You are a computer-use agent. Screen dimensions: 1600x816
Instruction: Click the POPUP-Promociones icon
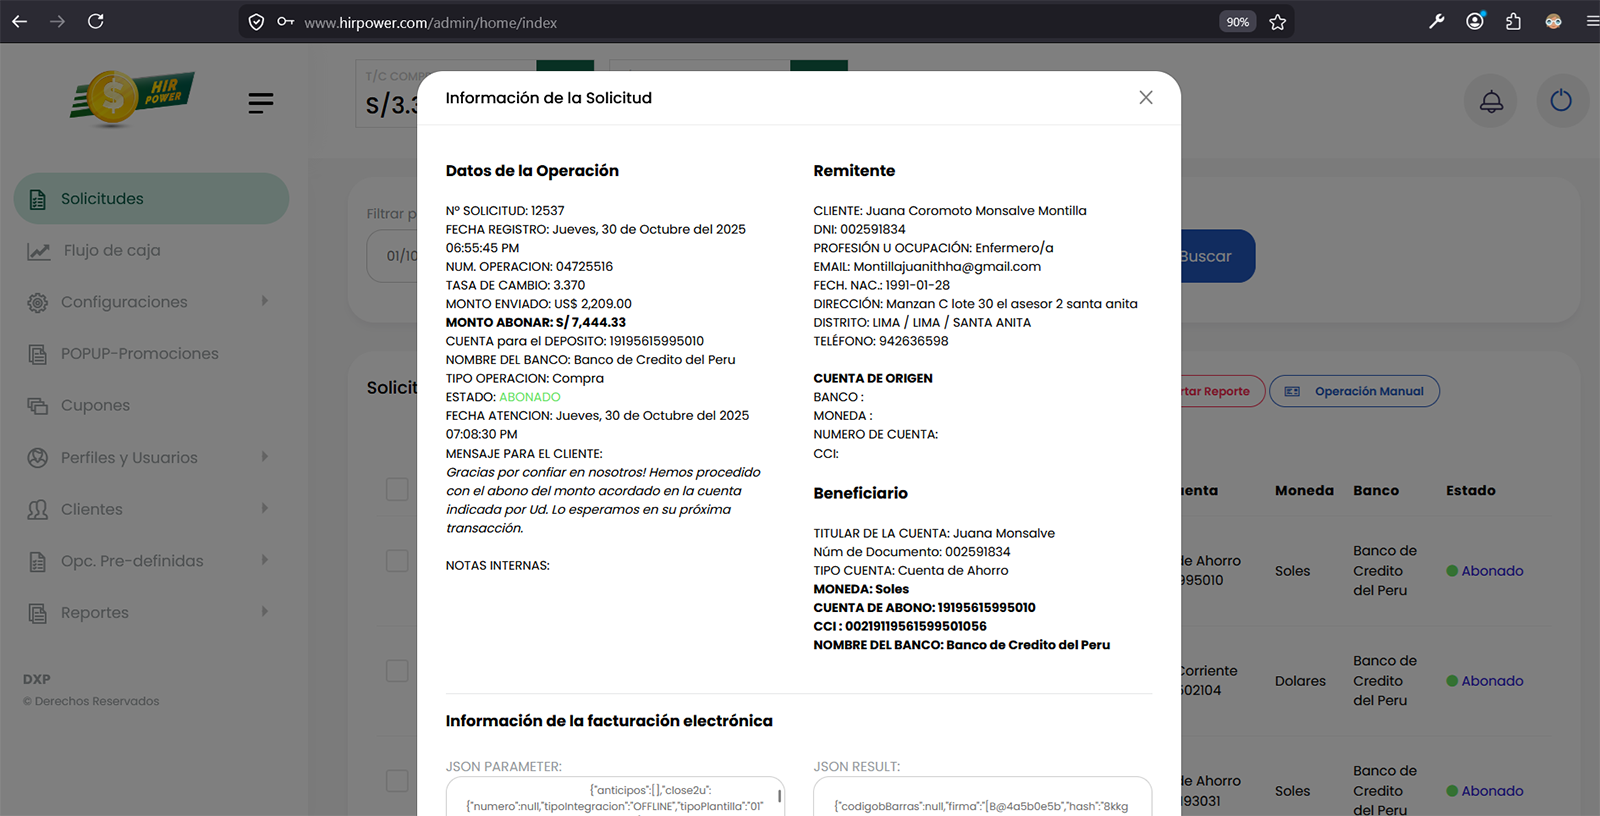(x=38, y=354)
